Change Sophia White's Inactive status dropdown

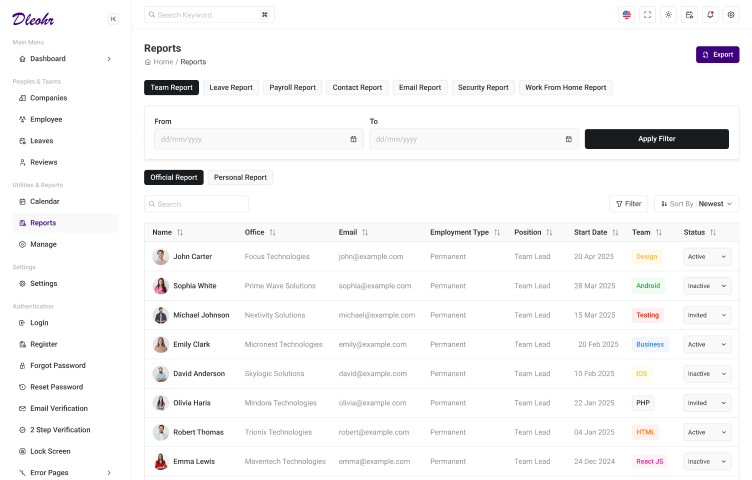click(707, 286)
